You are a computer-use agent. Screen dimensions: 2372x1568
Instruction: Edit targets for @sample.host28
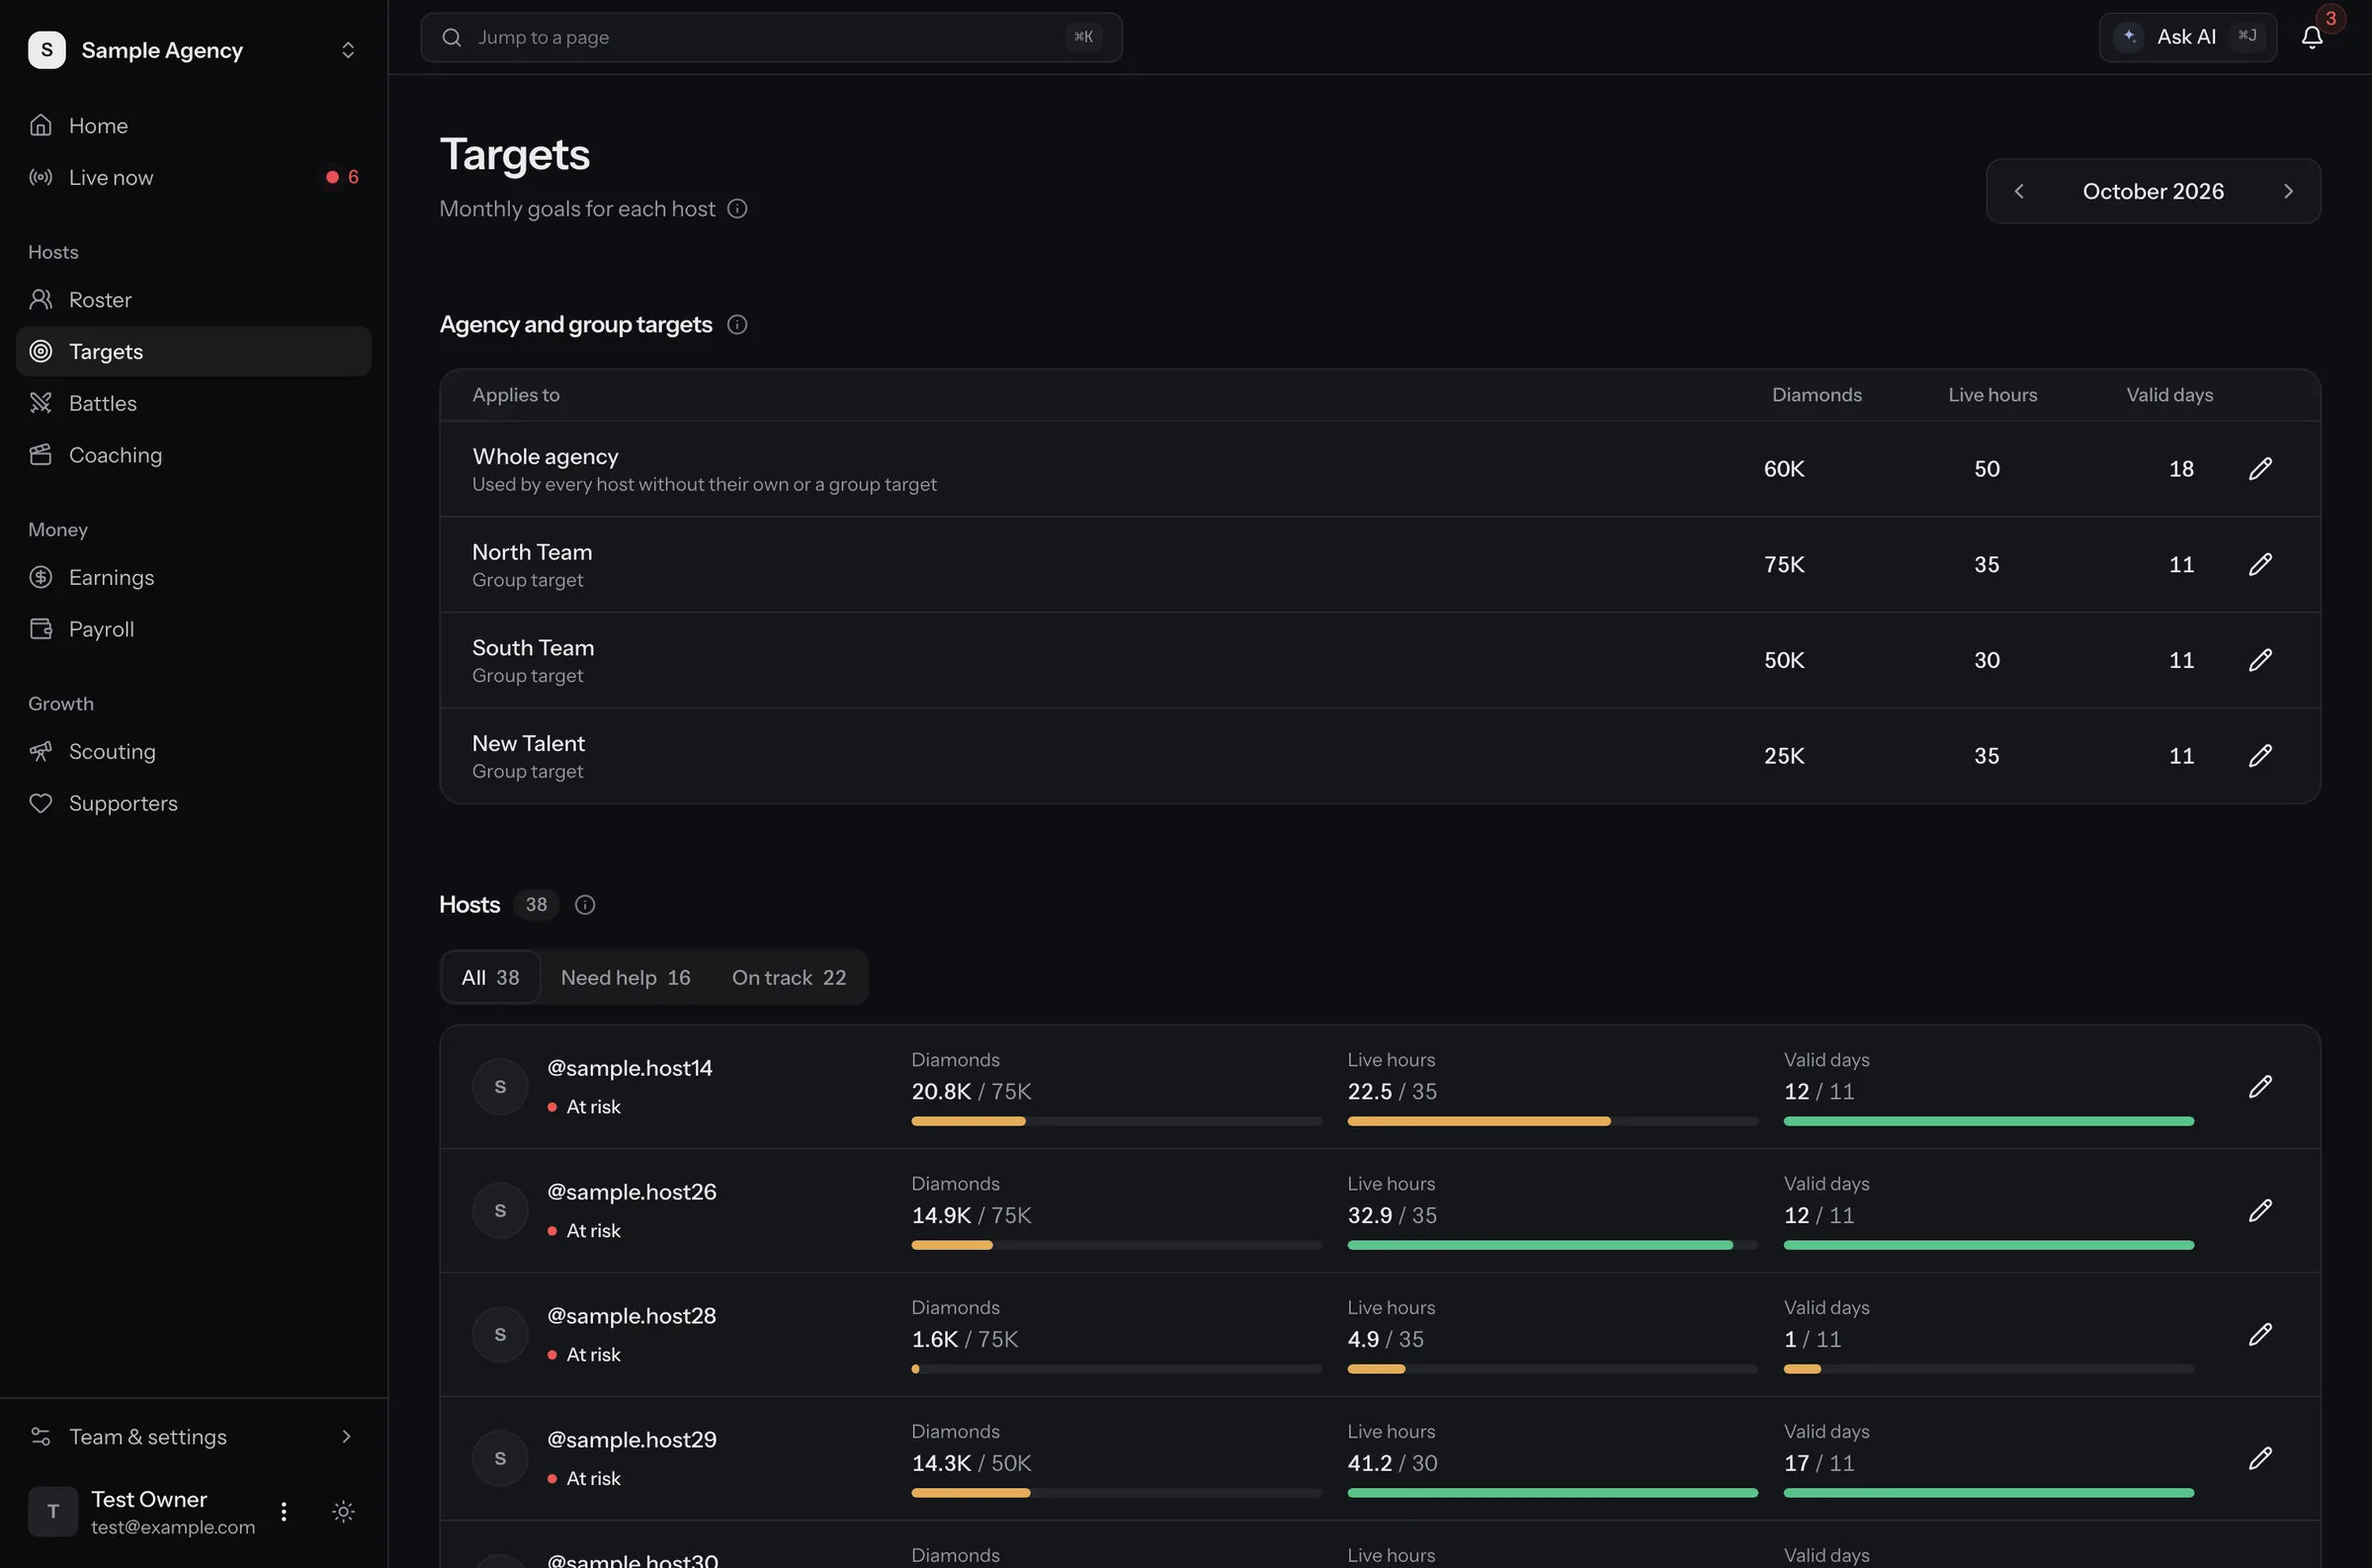tap(2260, 1334)
